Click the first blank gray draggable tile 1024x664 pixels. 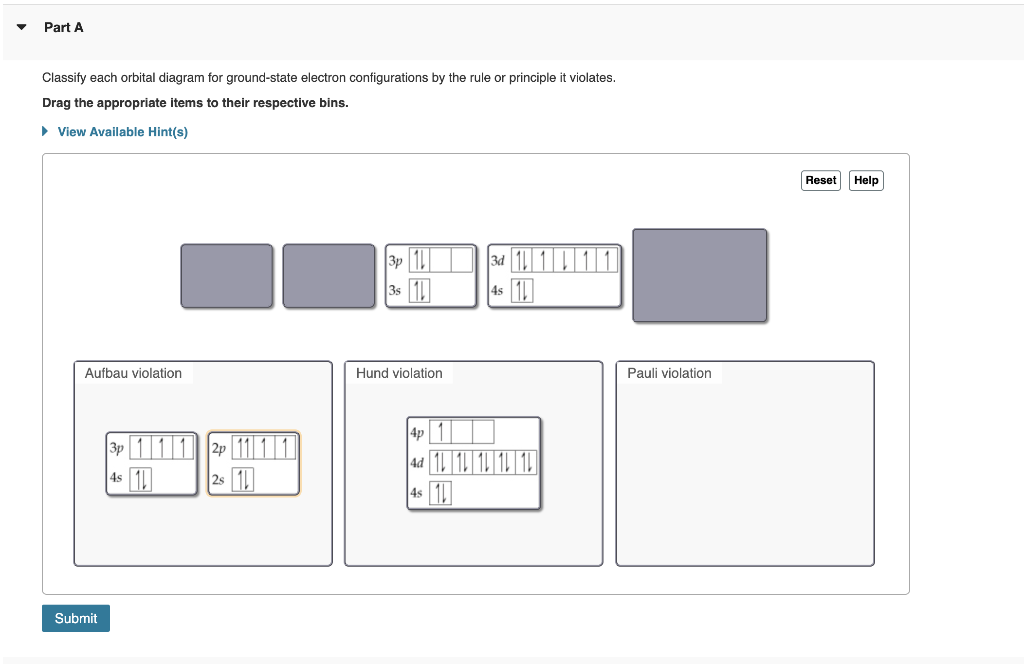(x=227, y=276)
